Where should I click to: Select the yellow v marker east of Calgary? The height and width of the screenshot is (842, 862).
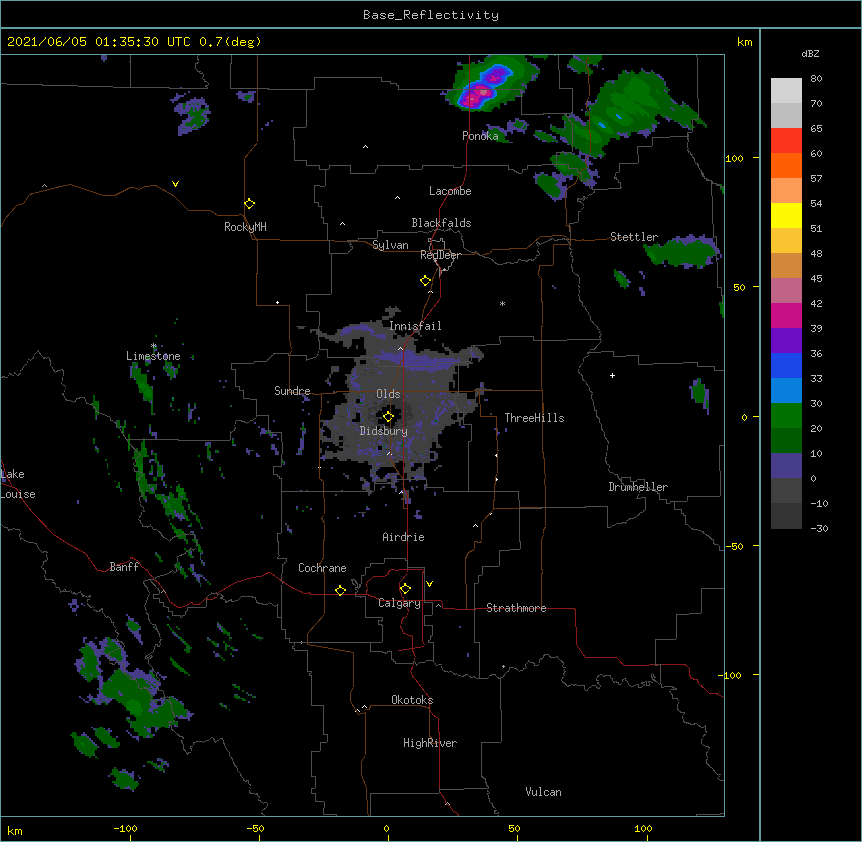[x=429, y=584]
